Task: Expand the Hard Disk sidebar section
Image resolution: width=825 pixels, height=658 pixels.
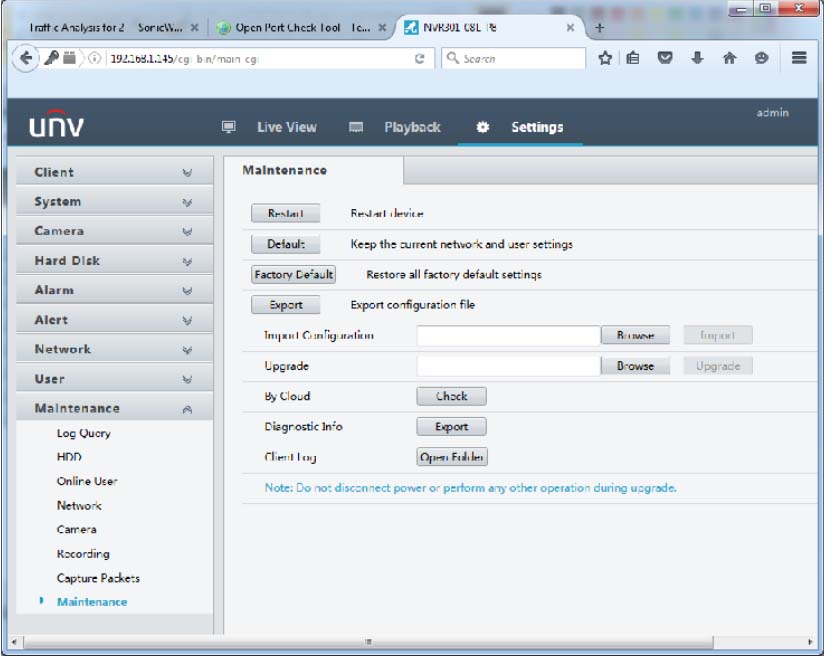Action: (114, 261)
